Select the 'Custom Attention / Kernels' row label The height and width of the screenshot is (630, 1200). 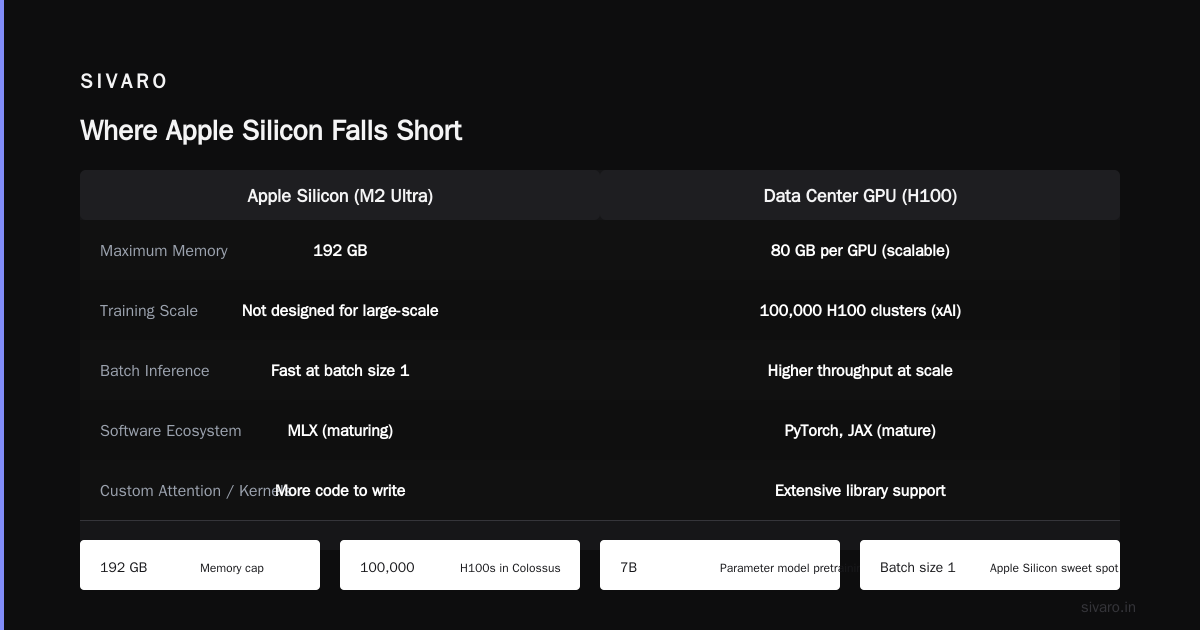click(x=195, y=491)
